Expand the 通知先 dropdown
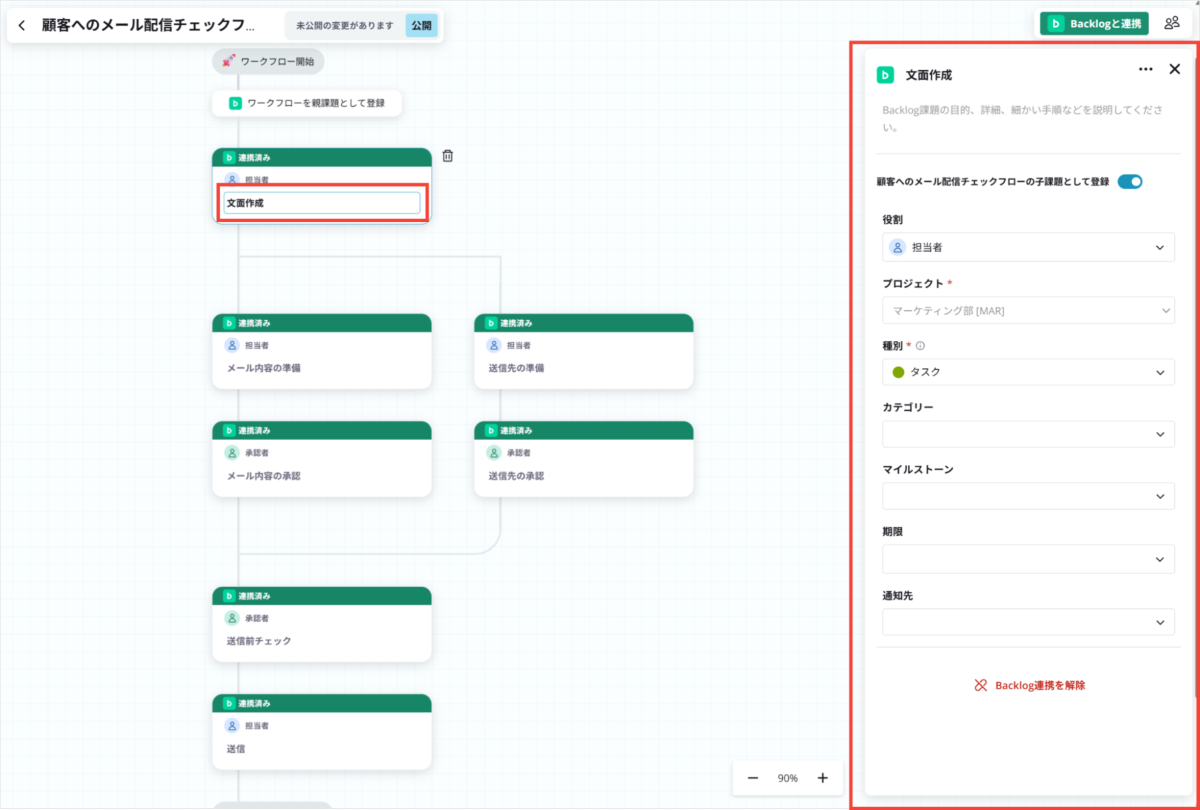1200x810 pixels. click(1028, 622)
